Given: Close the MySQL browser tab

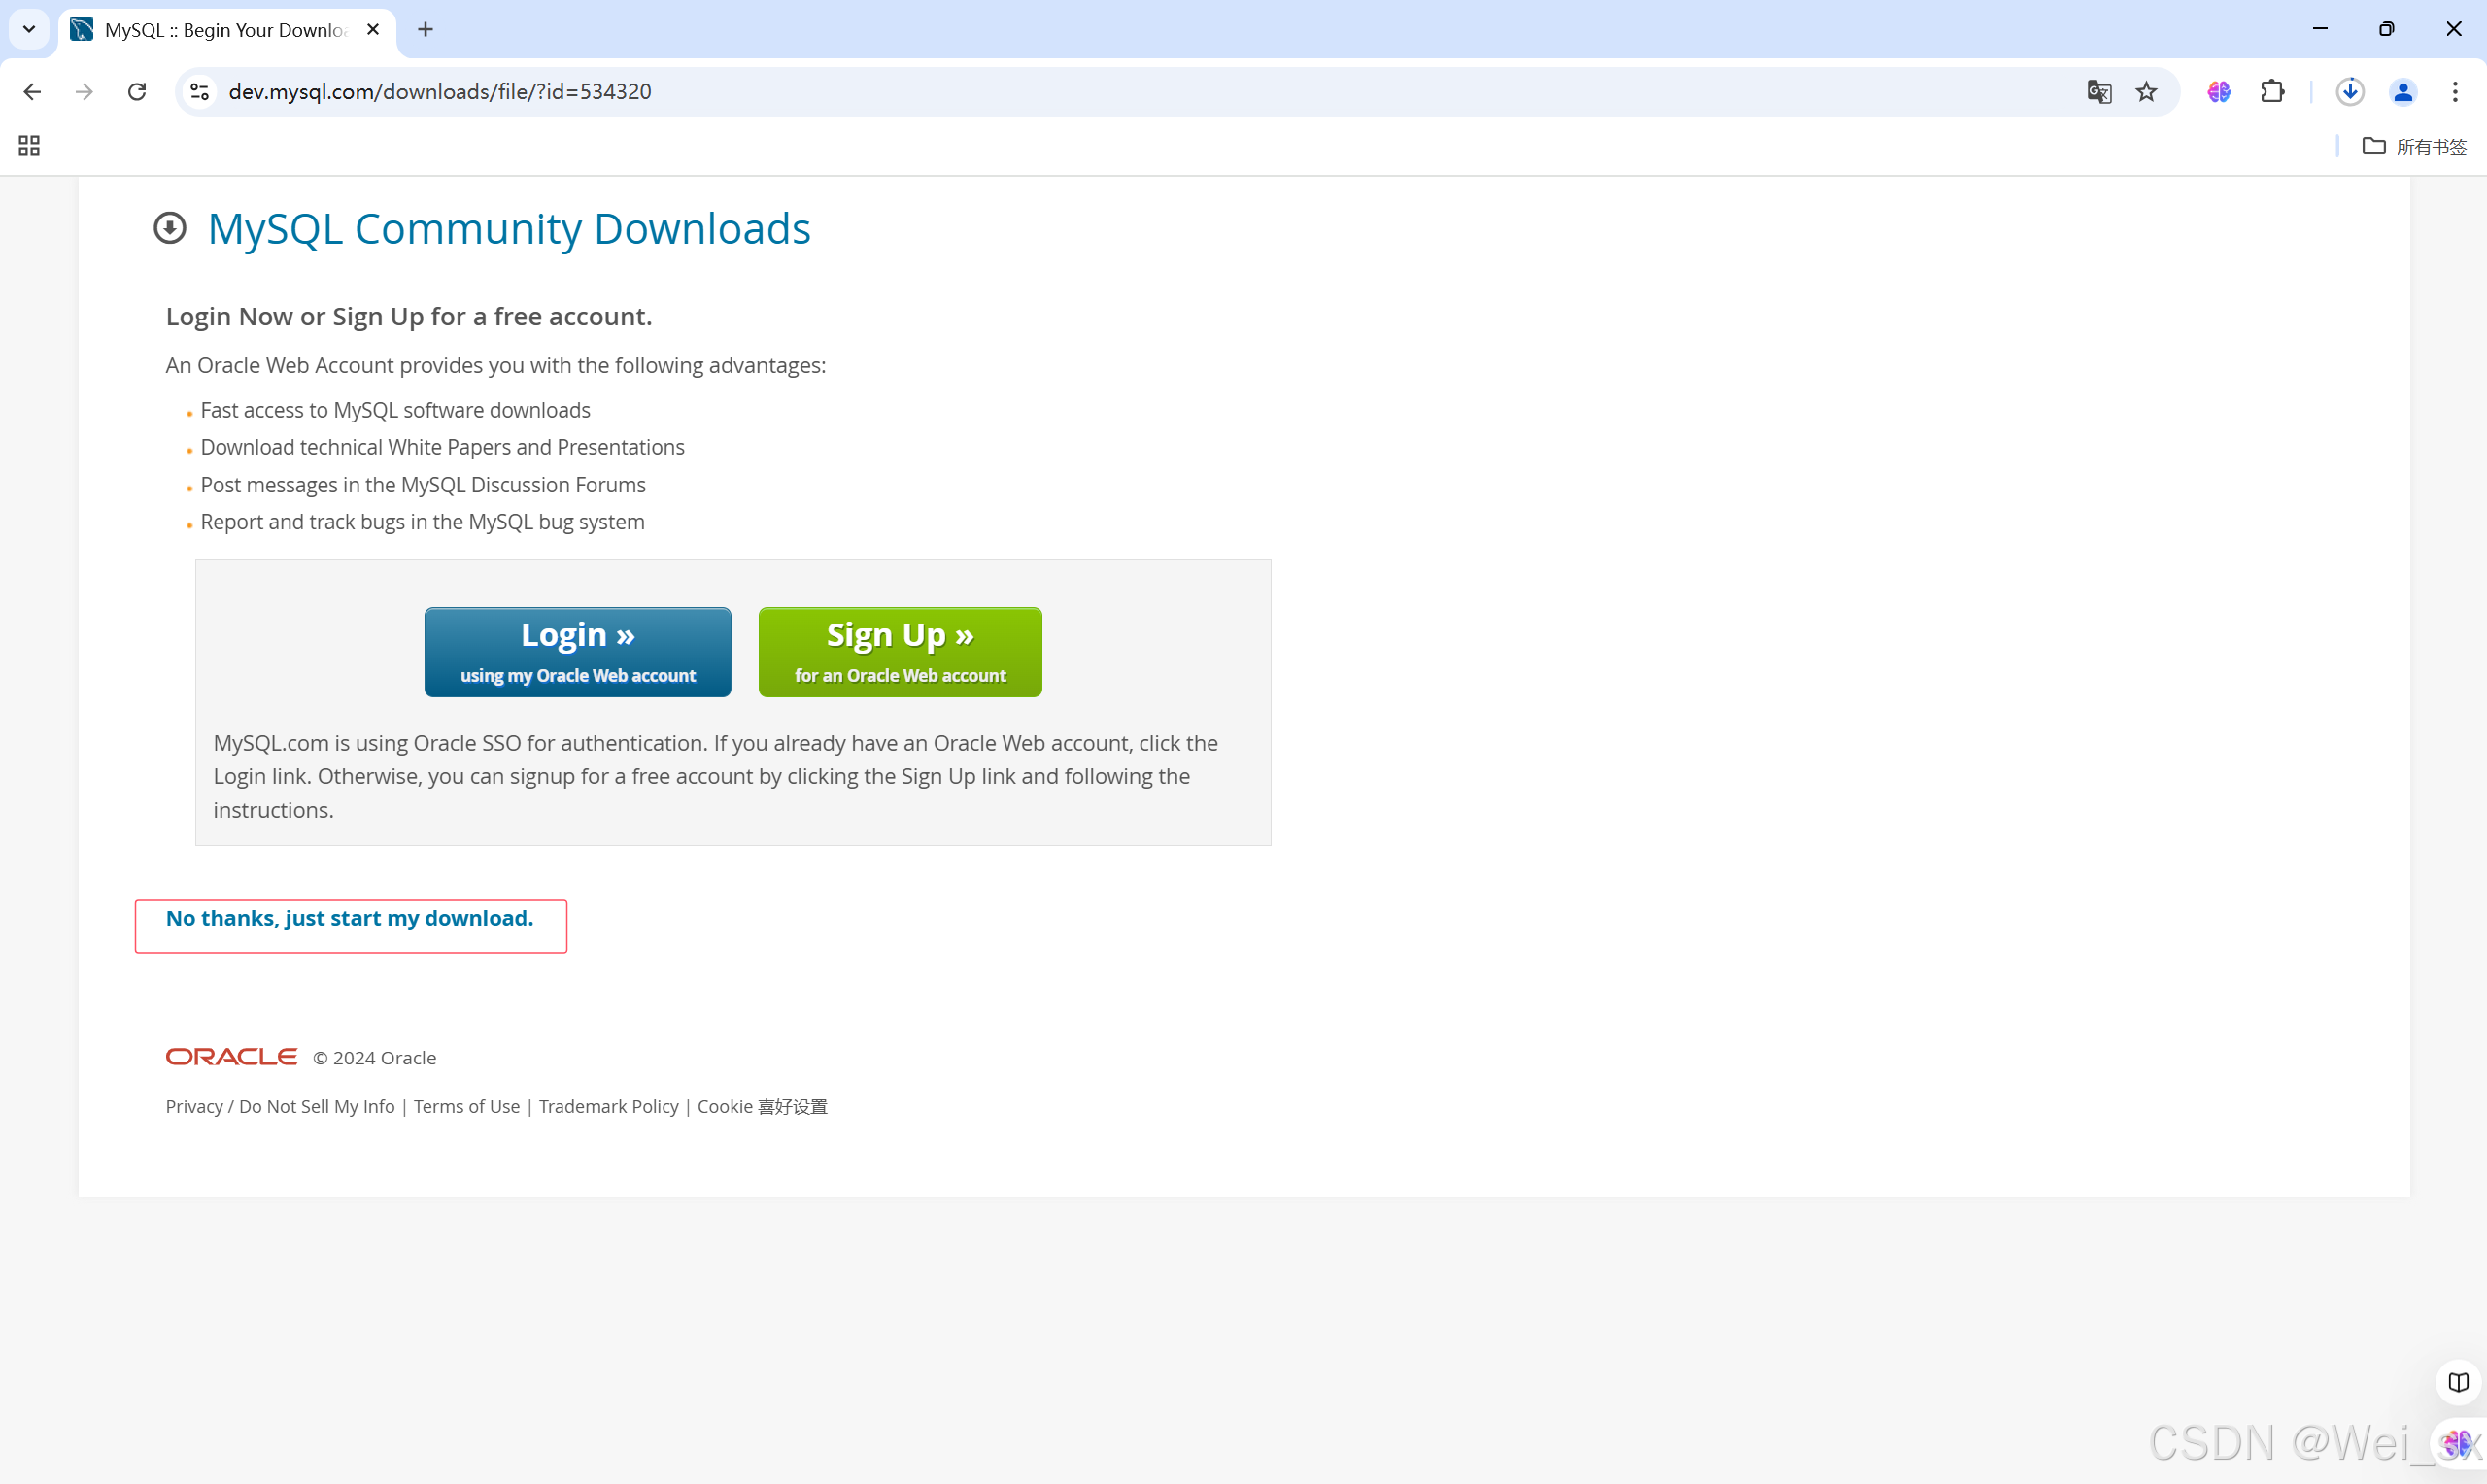Looking at the screenshot, I should click(x=373, y=30).
